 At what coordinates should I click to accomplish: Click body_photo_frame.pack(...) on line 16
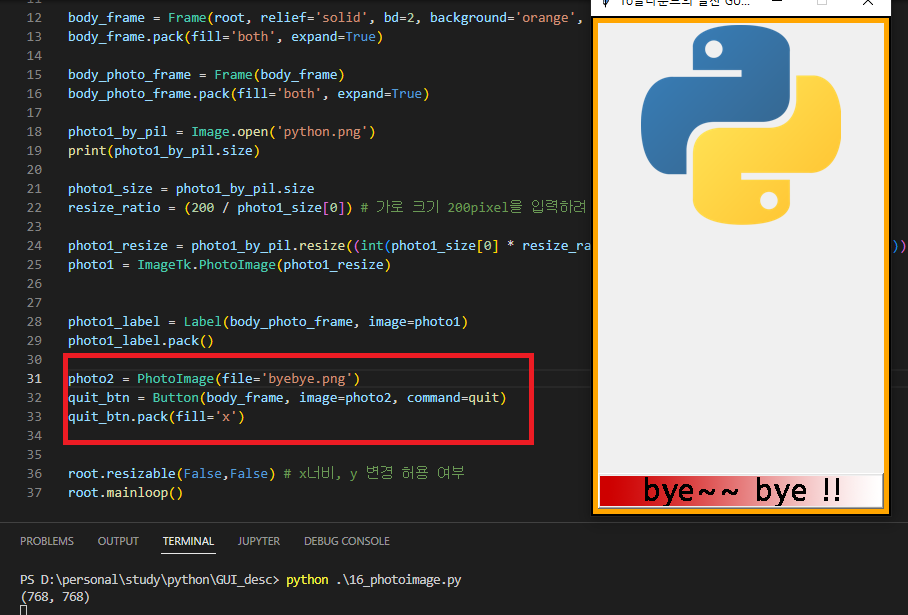[248, 94]
